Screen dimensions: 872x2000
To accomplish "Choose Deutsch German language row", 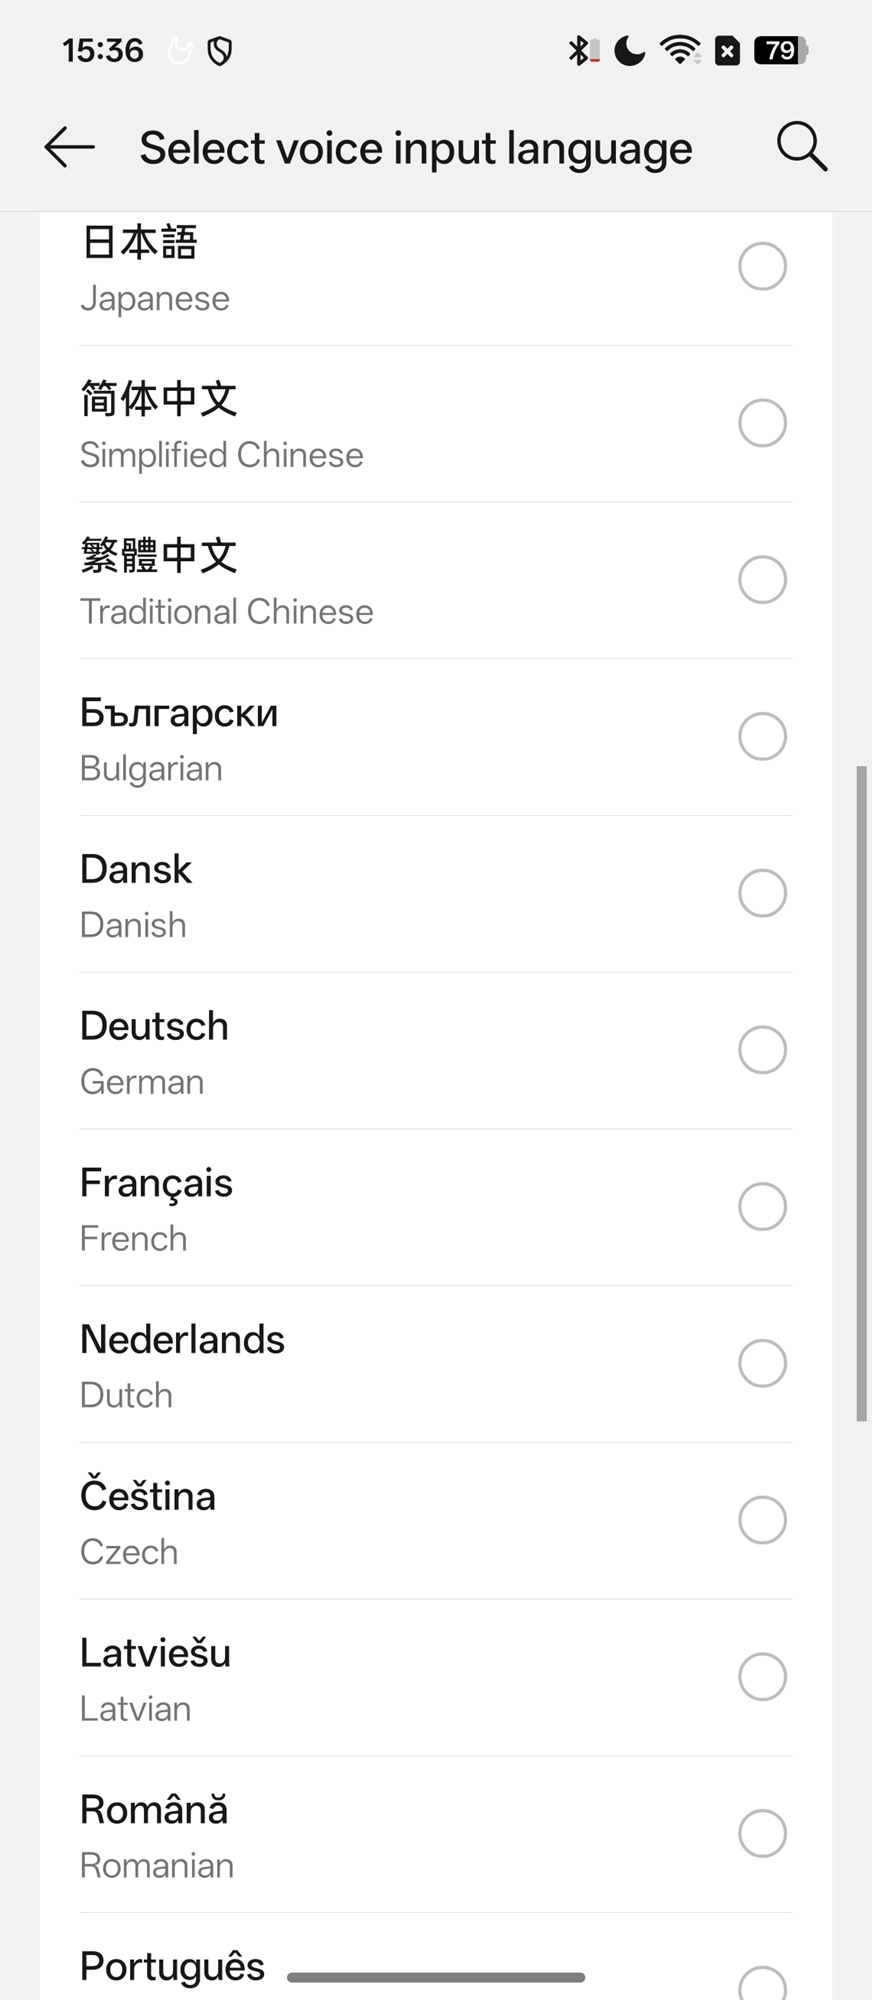I will coord(400,1051).
